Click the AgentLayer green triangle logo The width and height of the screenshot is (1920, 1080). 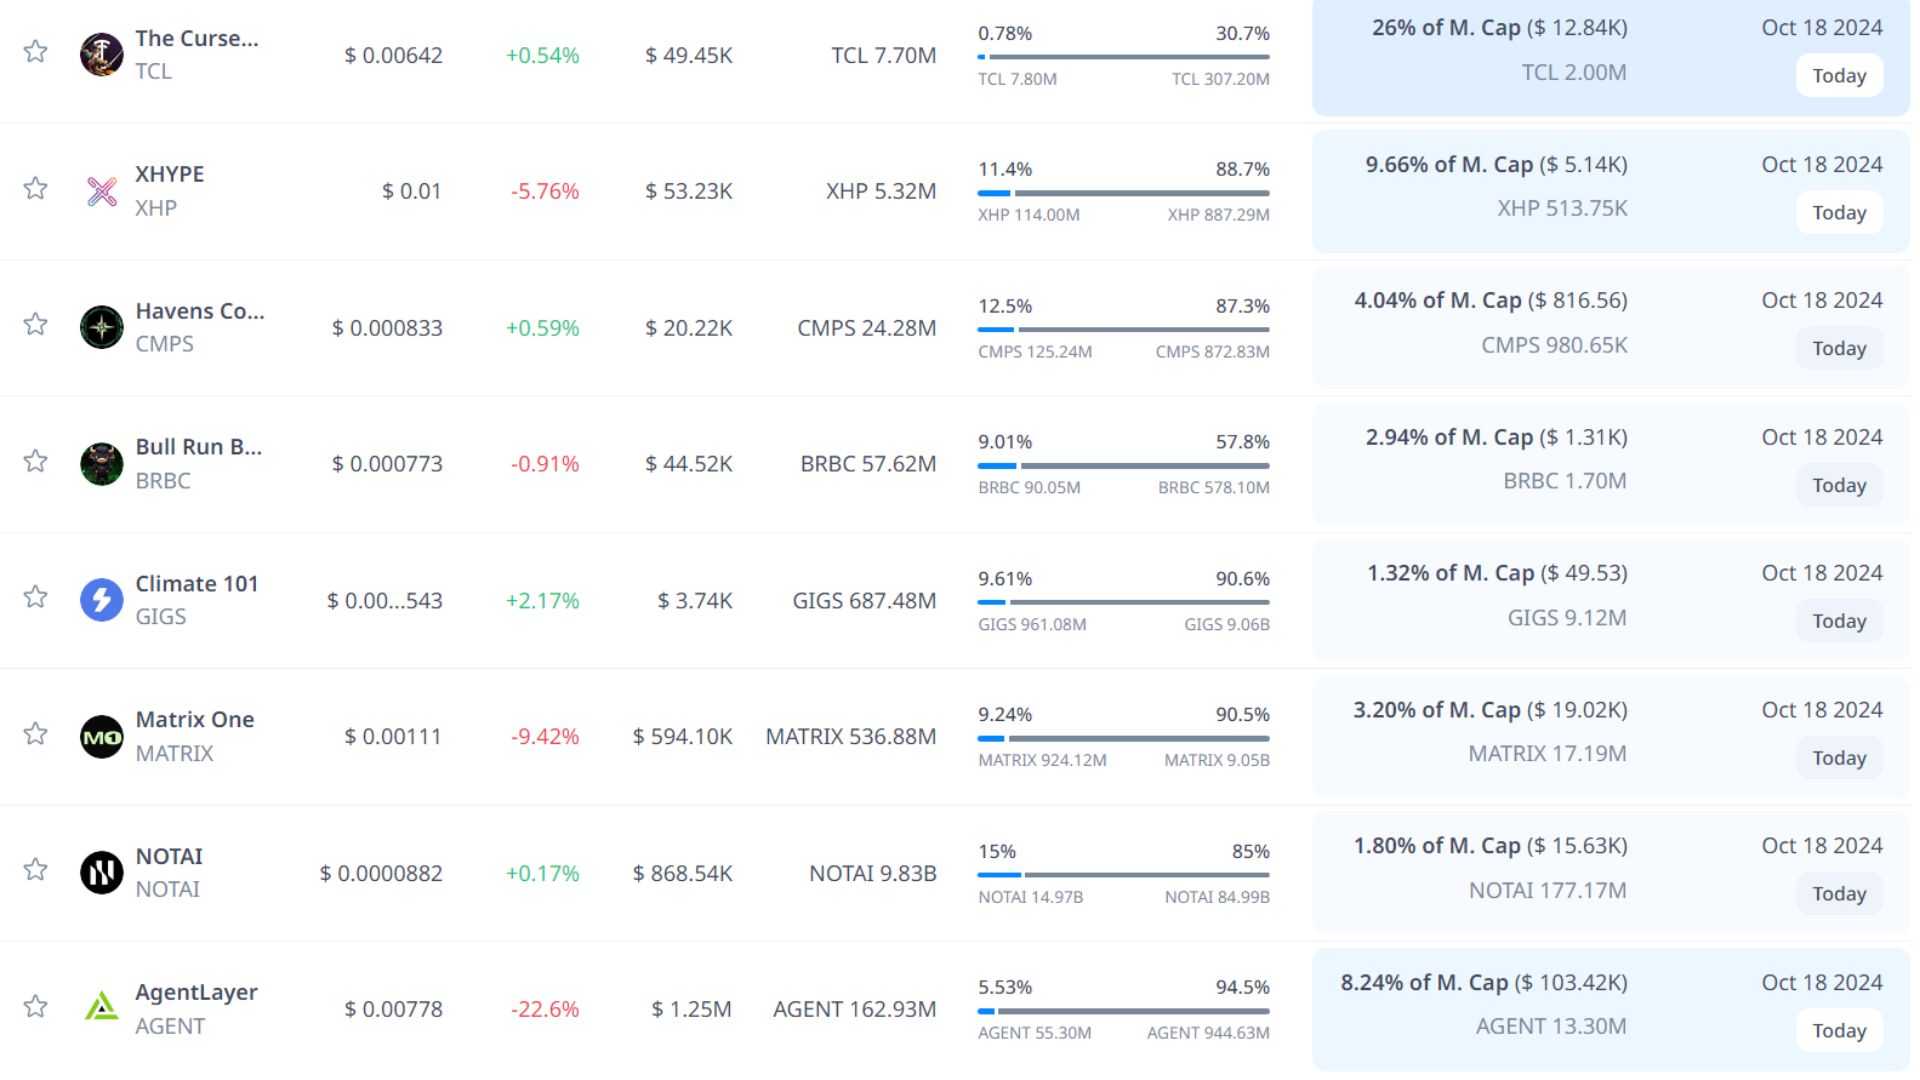coord(101,1007)
